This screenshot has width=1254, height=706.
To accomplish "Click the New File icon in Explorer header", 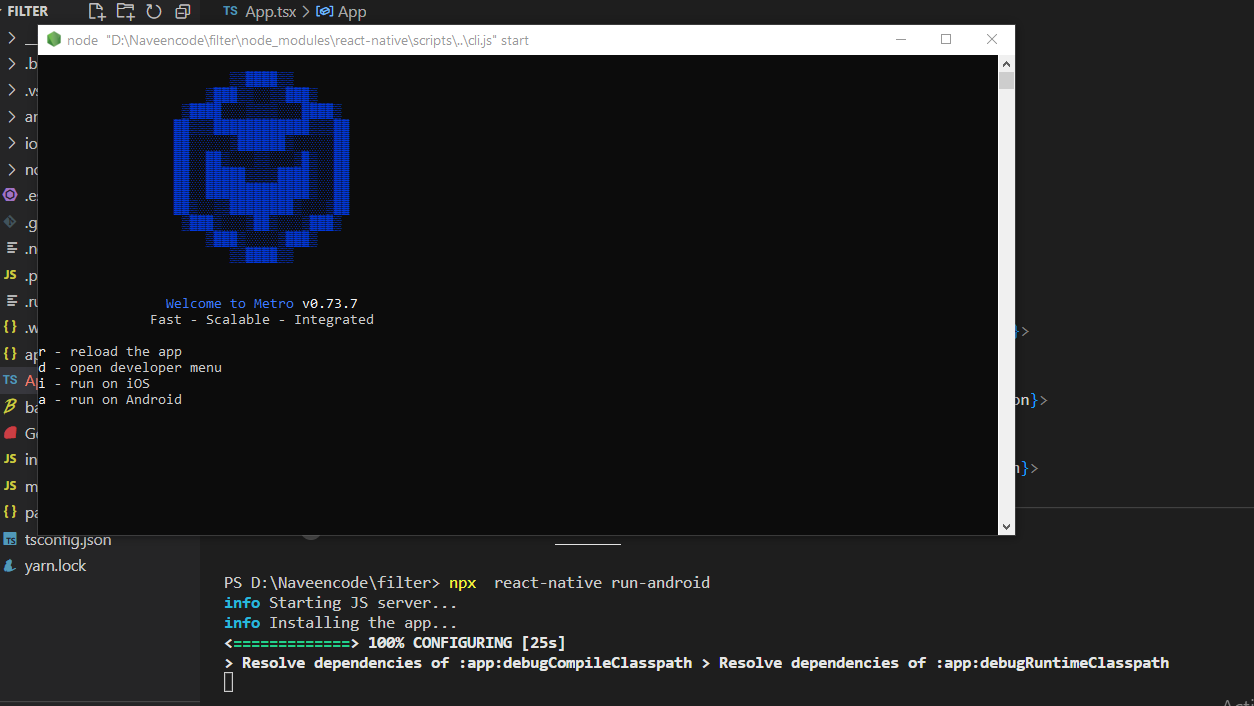I will pyautogui.click(x=97, y=12).
